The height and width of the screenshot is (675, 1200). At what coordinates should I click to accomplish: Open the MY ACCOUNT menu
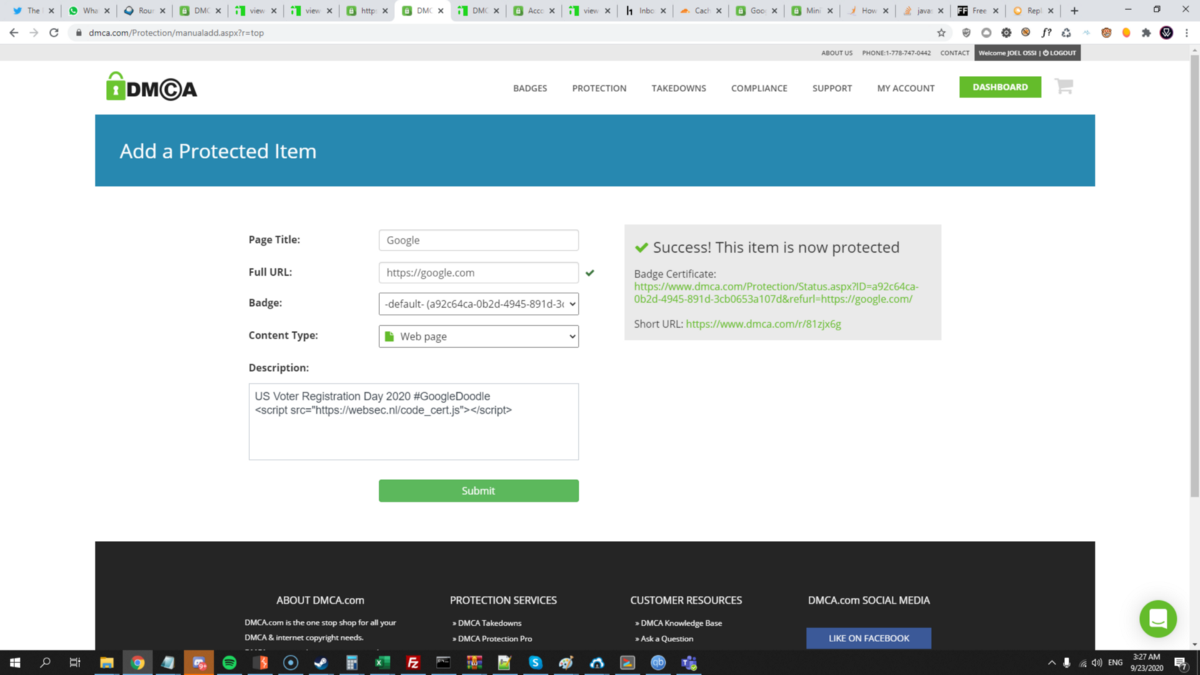click(906, 88)
